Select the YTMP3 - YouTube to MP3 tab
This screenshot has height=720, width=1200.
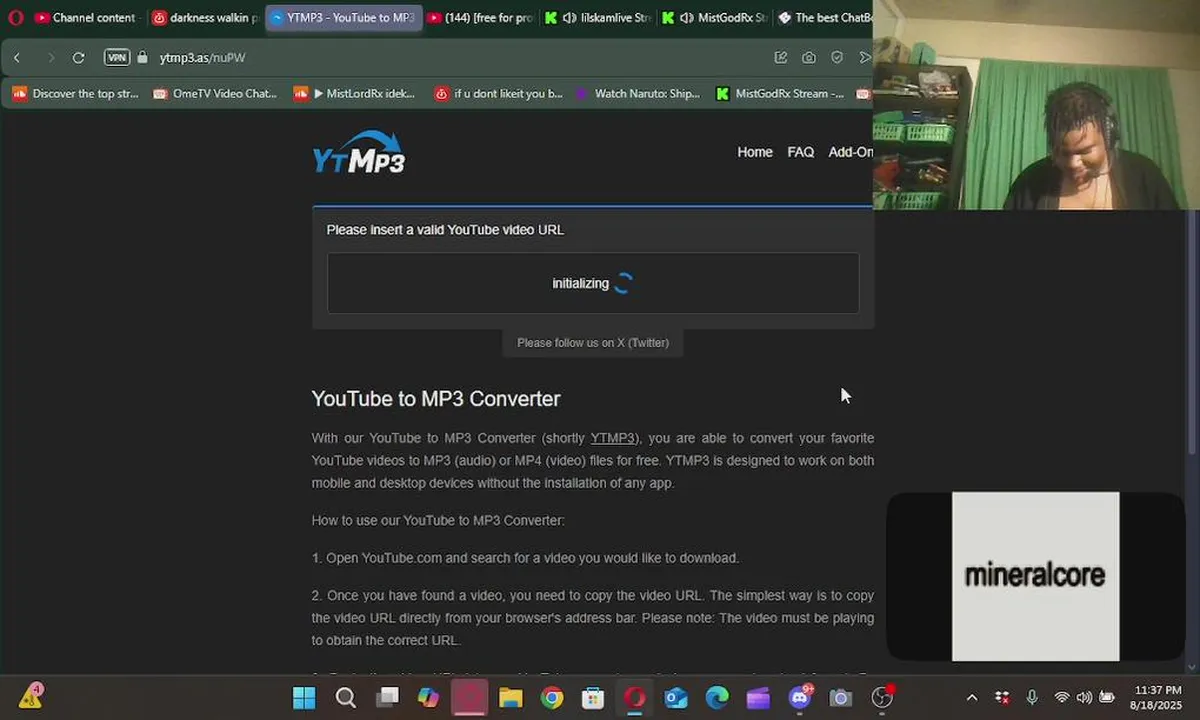coord(344,18)
